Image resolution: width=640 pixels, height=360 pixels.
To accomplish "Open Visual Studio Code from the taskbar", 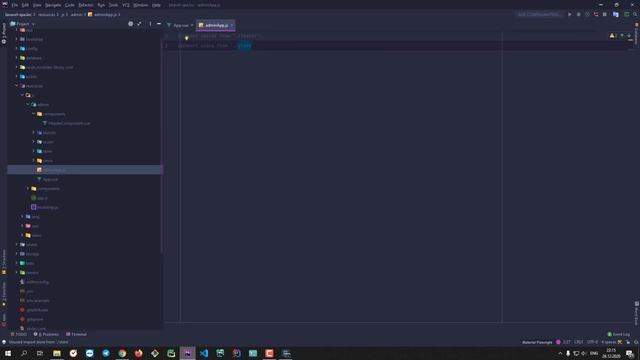I will coord(204,353).
